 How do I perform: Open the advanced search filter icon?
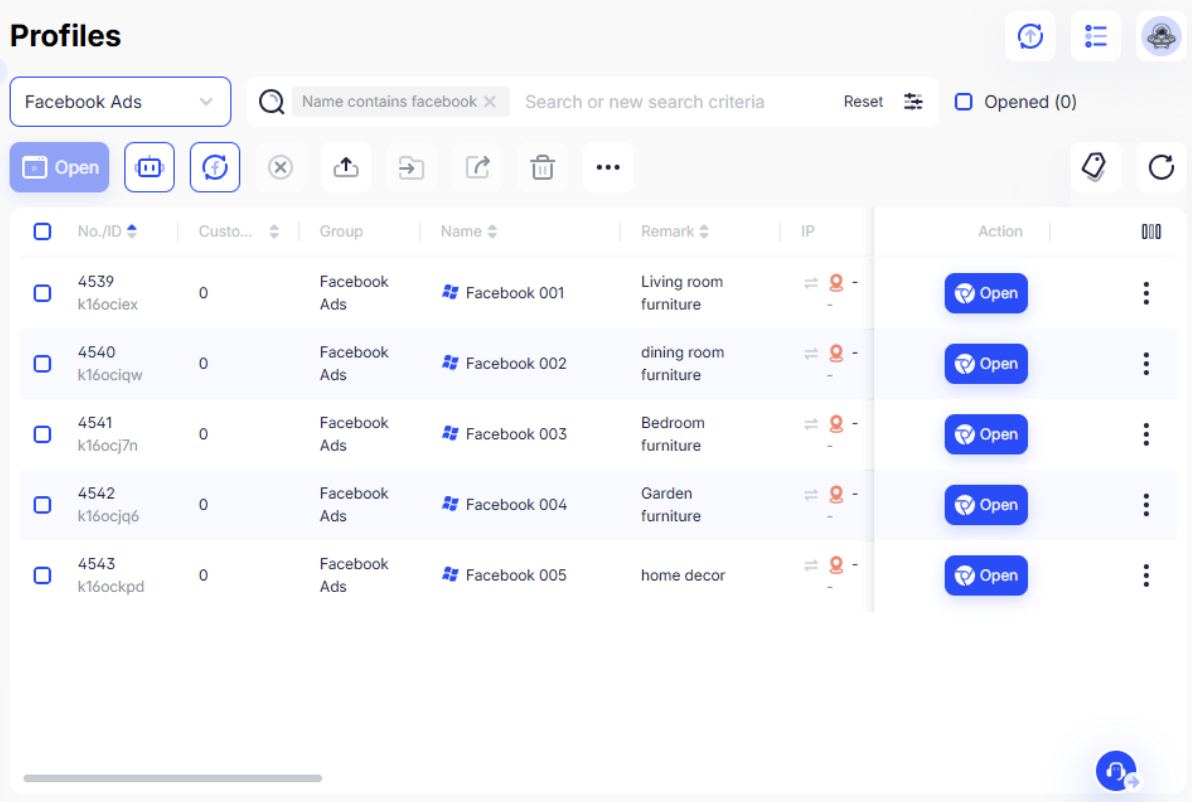coord(913,102)
